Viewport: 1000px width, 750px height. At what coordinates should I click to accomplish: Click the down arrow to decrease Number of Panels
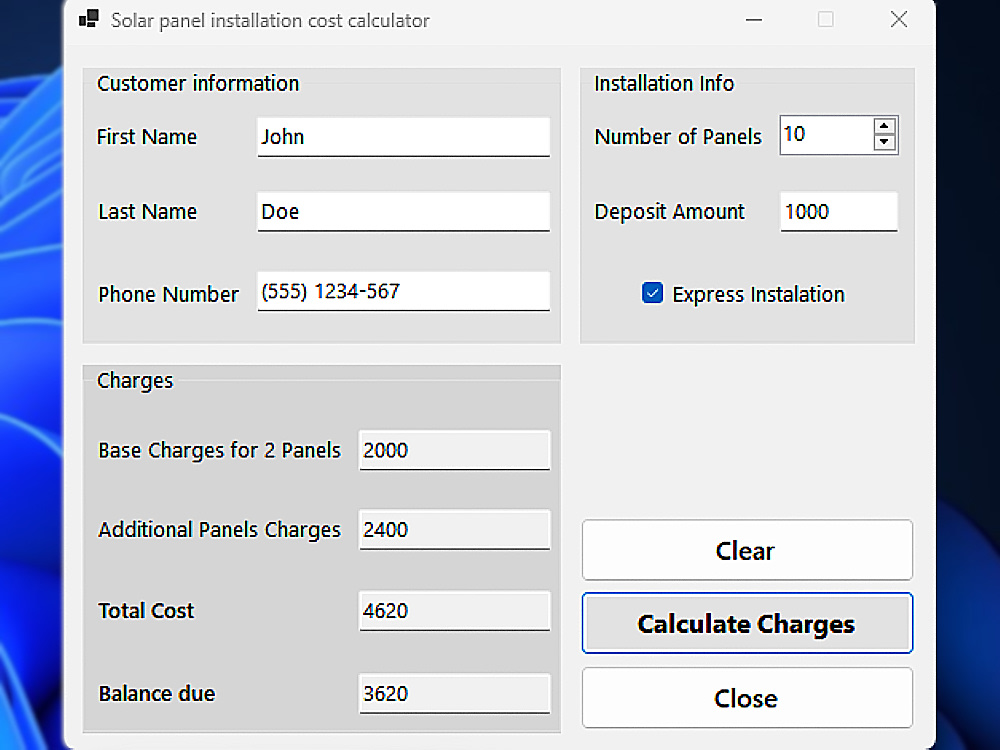coord(884,143)
